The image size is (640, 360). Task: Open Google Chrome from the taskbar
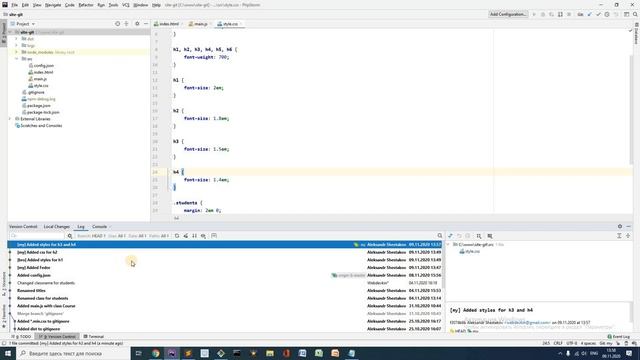pyautogui.click(x=156, y=353)
